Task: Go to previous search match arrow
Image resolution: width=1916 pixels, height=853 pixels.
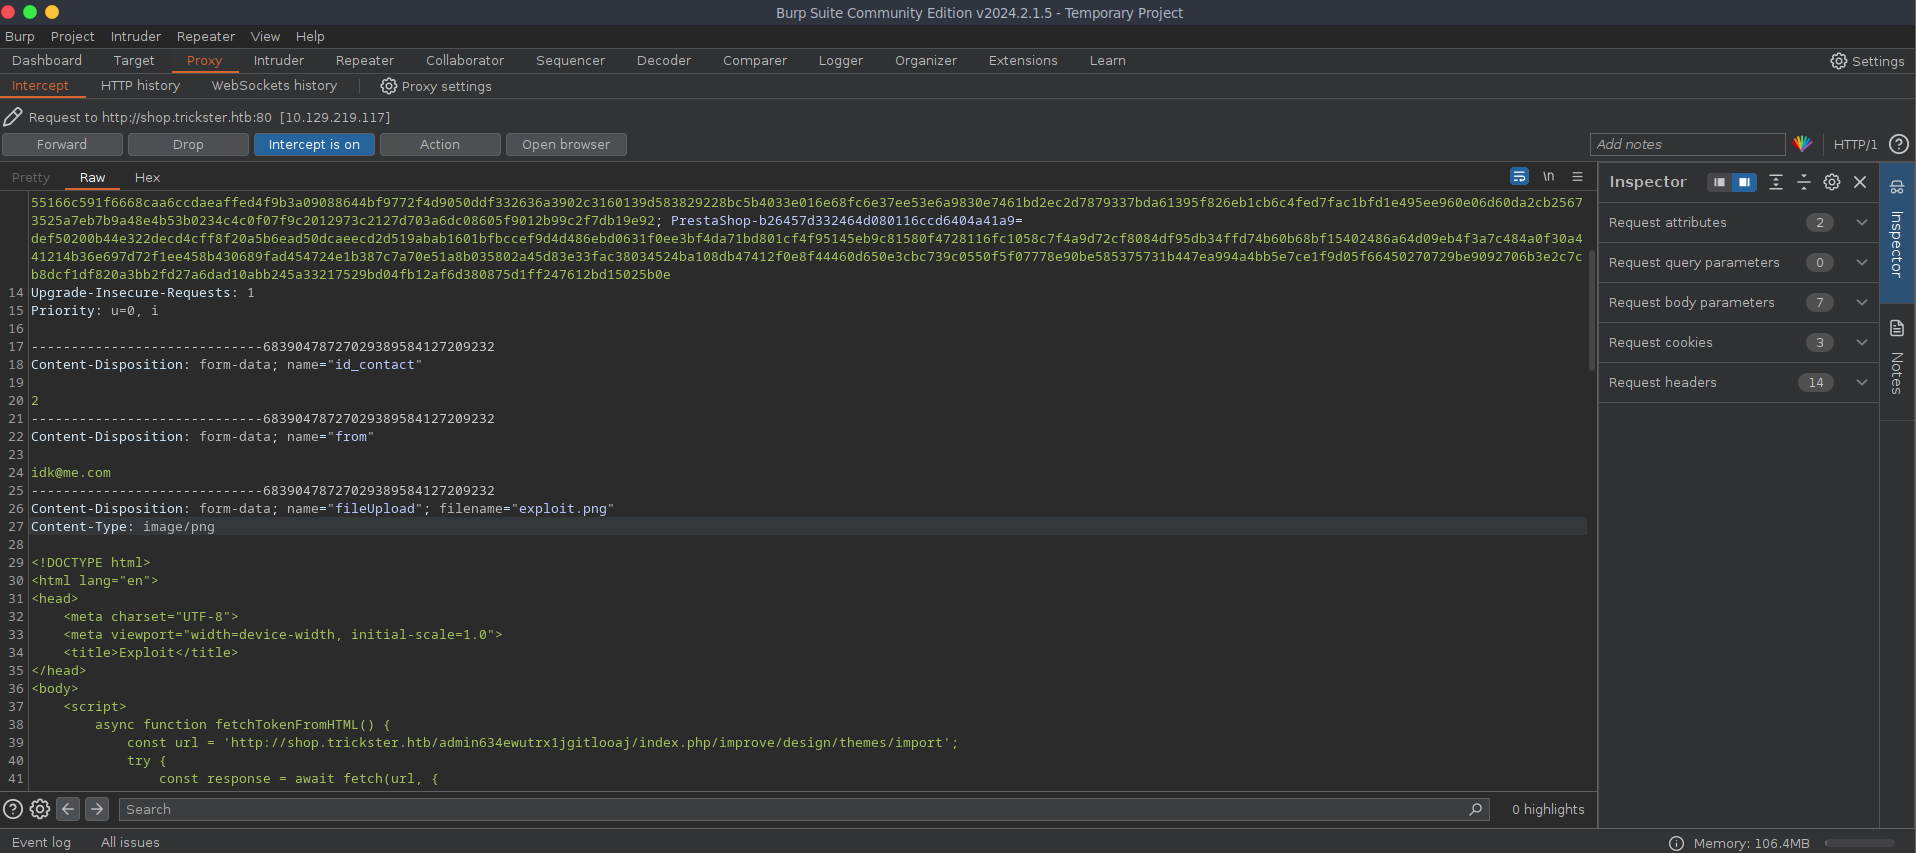Action: point(68,809)
